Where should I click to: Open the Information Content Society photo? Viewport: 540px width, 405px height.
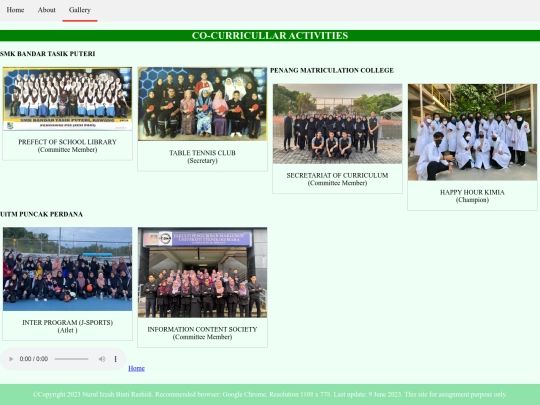tap(202, 272)
